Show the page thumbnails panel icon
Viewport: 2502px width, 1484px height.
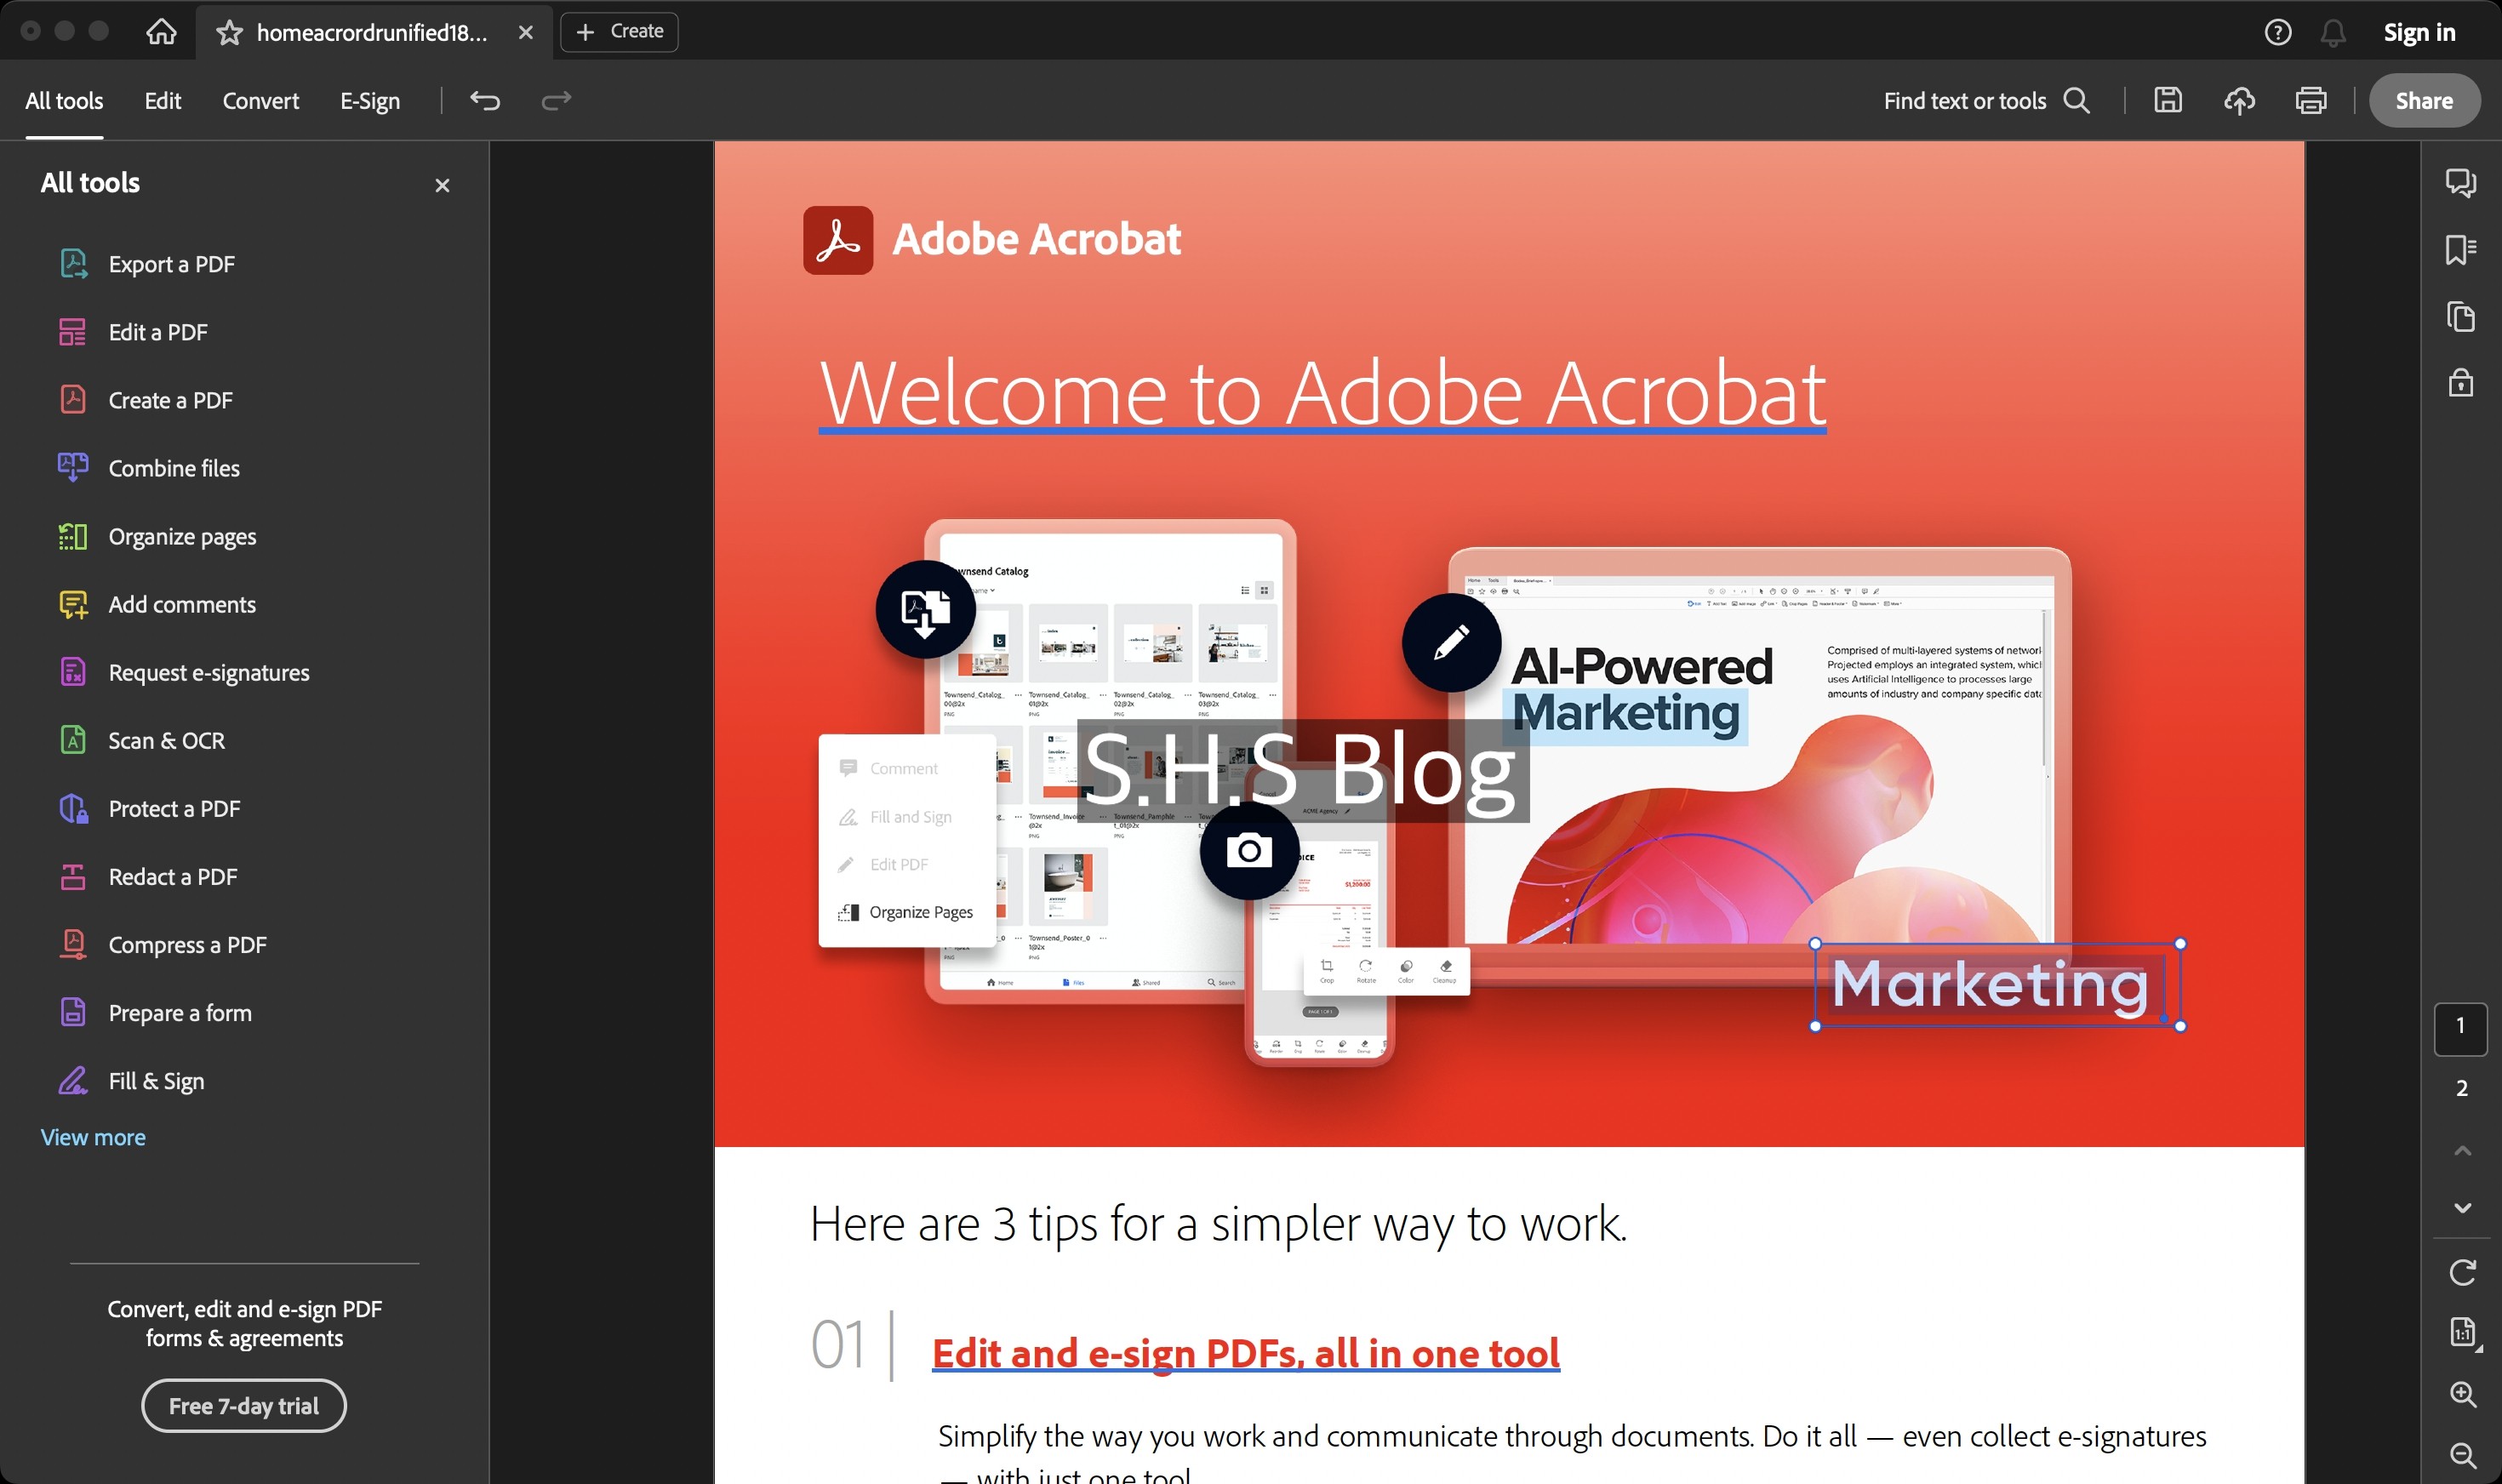[2460, 316]
